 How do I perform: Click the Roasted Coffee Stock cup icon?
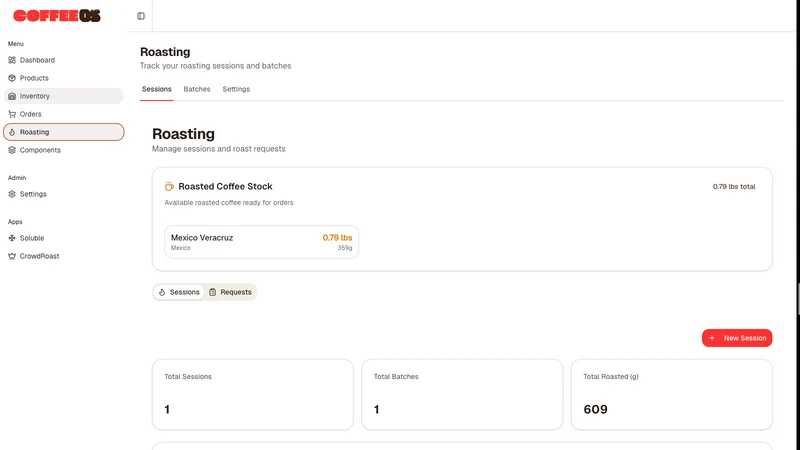pos(169,187)
